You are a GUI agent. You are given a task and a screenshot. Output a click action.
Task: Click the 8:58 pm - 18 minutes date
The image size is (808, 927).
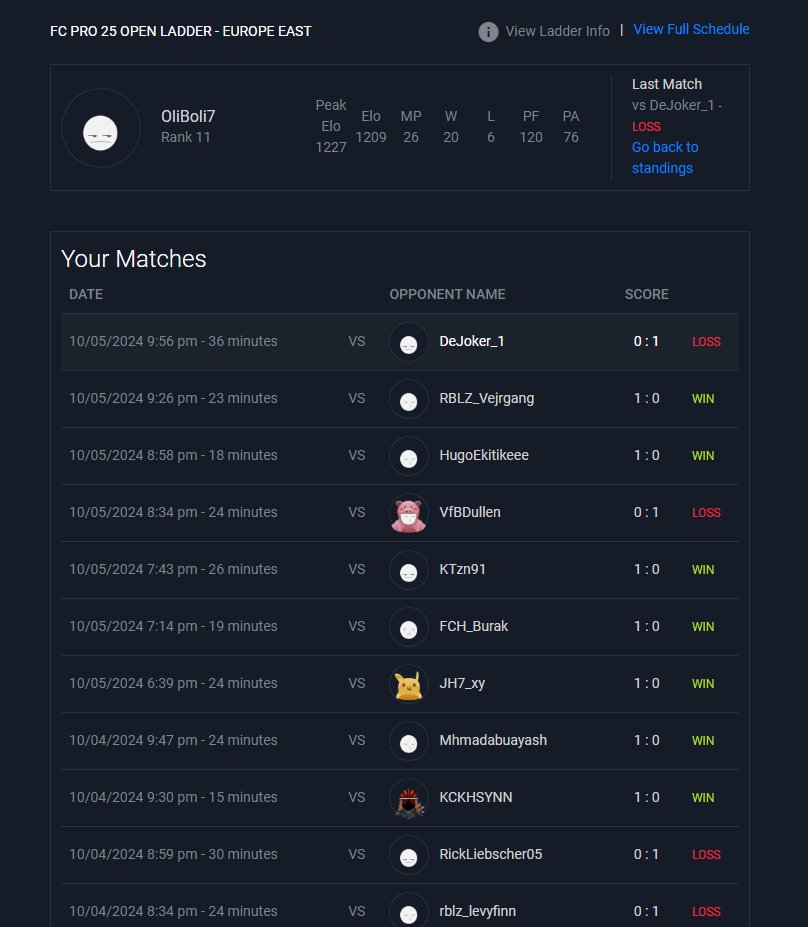(x=173, y=455)
